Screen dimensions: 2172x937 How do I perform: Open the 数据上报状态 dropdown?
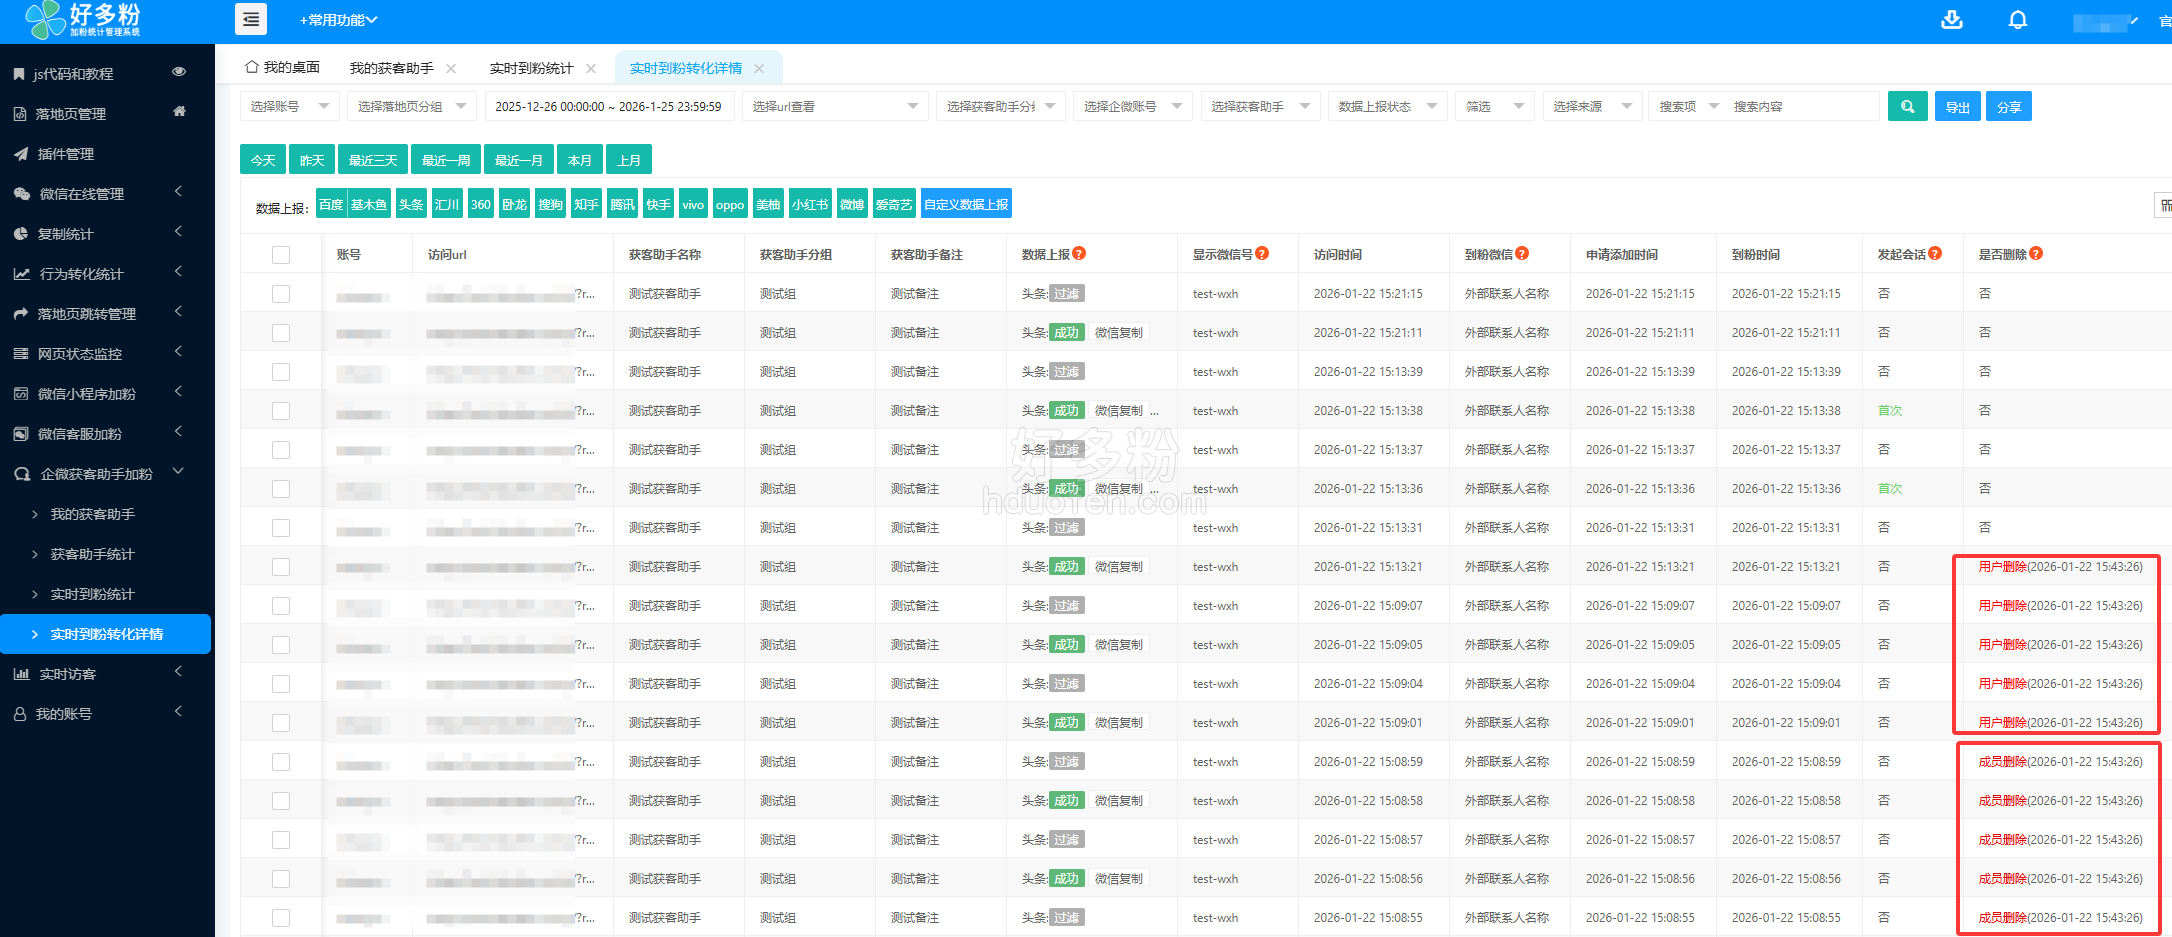1387,106
